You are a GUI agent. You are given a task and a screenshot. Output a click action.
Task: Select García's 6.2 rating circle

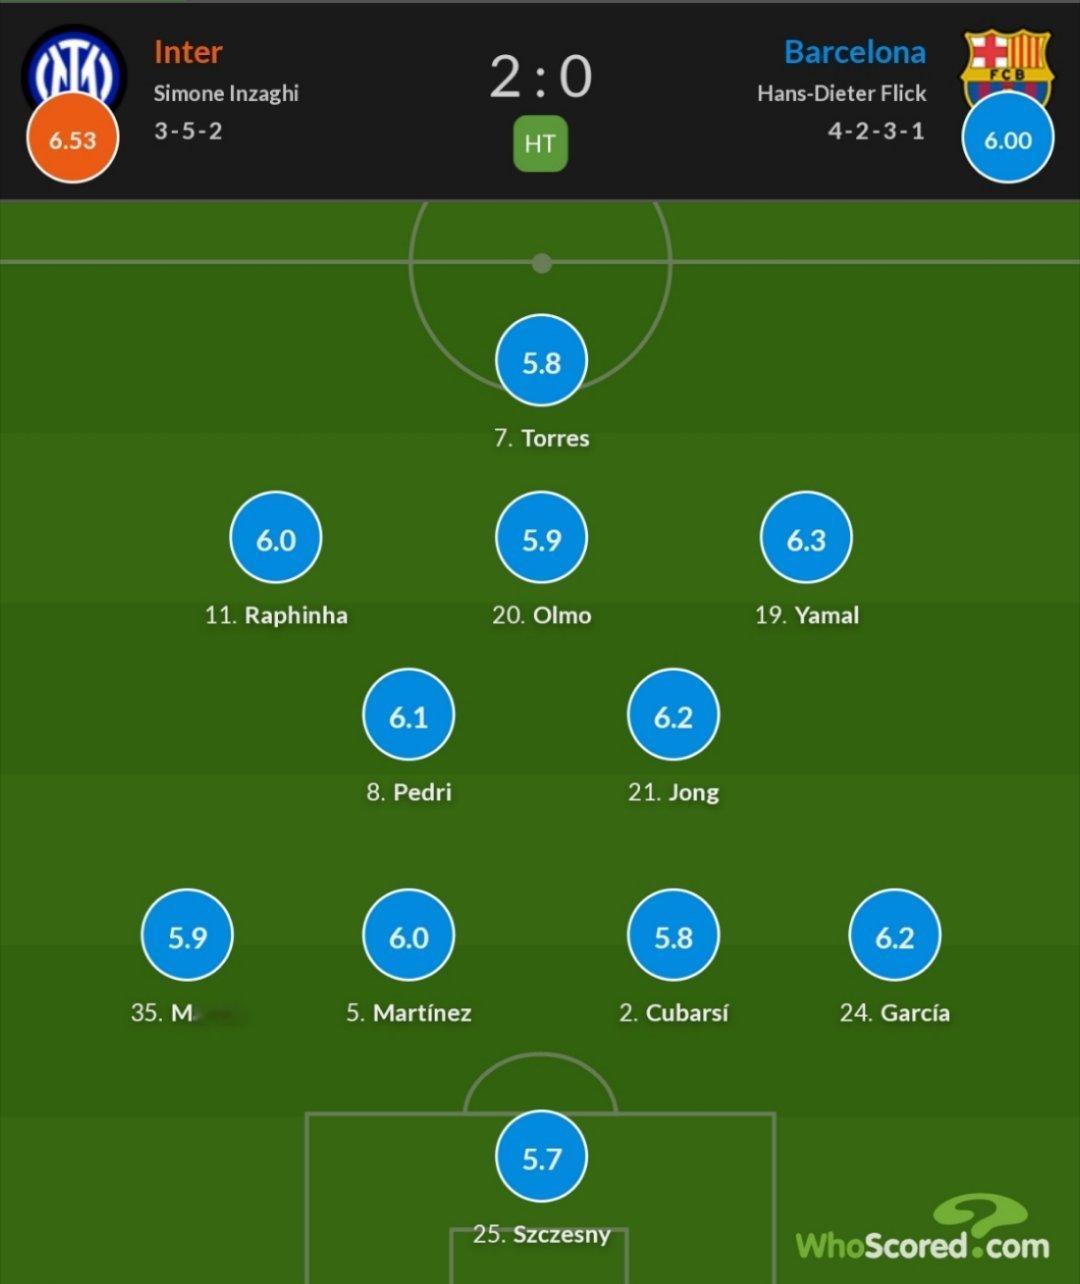pyautogui.click(x=894, y=936)
